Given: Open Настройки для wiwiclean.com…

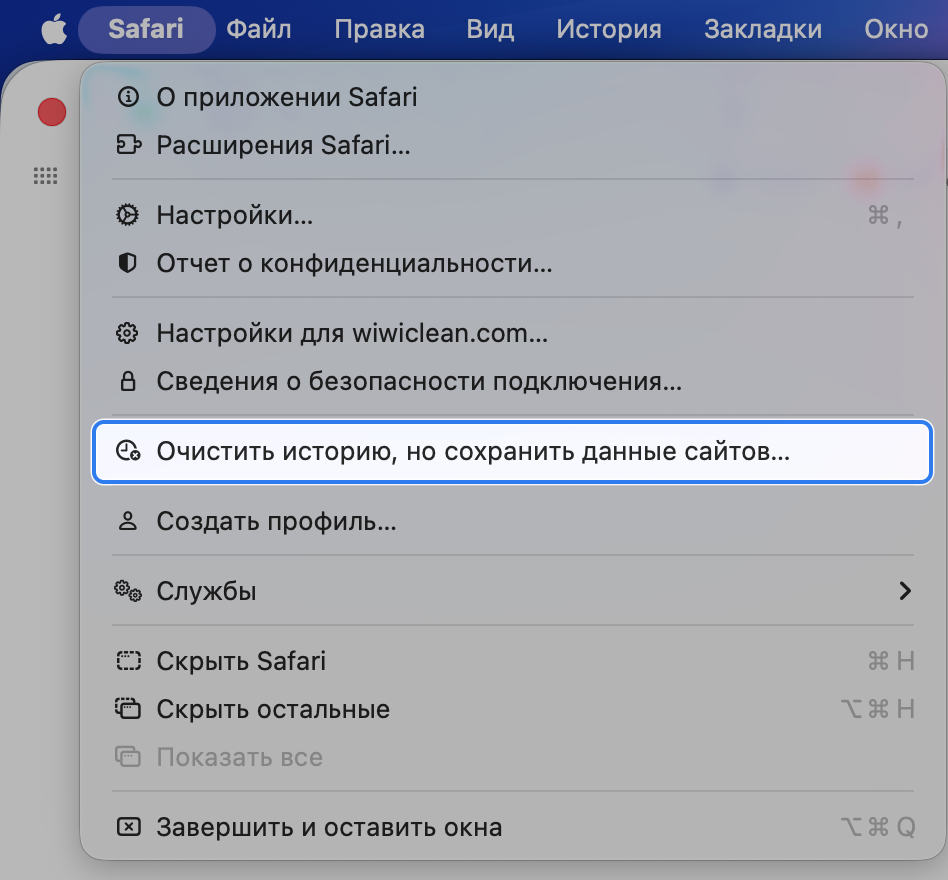Looking at the screenshot, I should click(x=513, y=333).
